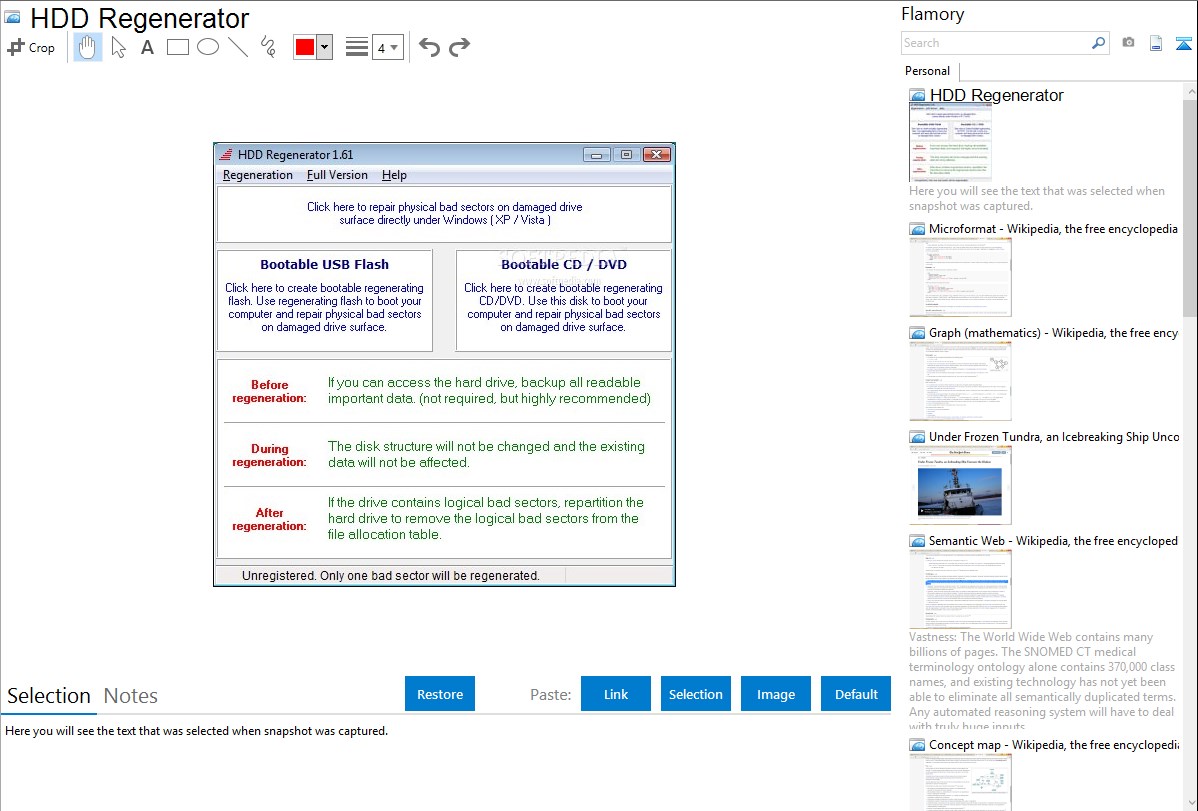Click the Unregistered status bar text
This screenshot has width=1198, height=811.
click(x=391, y=576)
